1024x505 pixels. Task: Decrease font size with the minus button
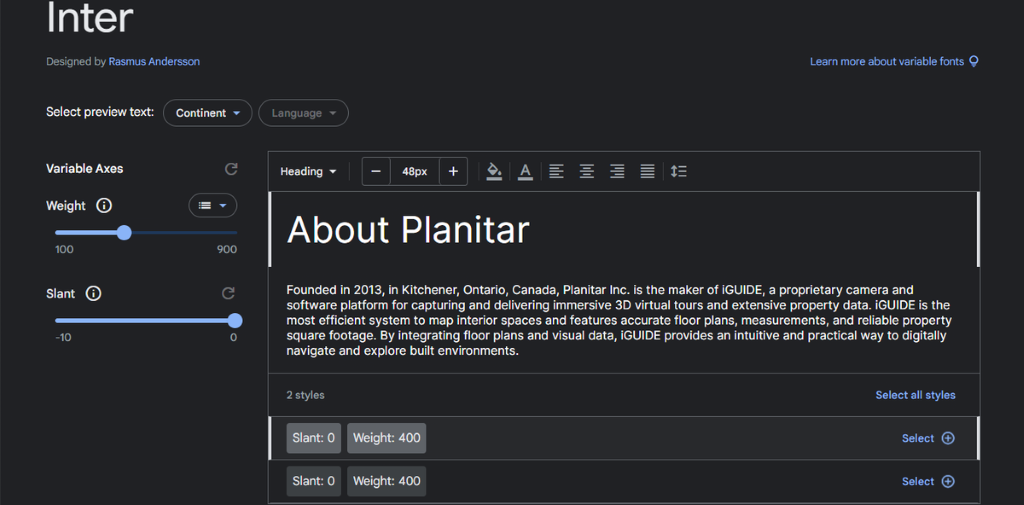pos(376,172)
